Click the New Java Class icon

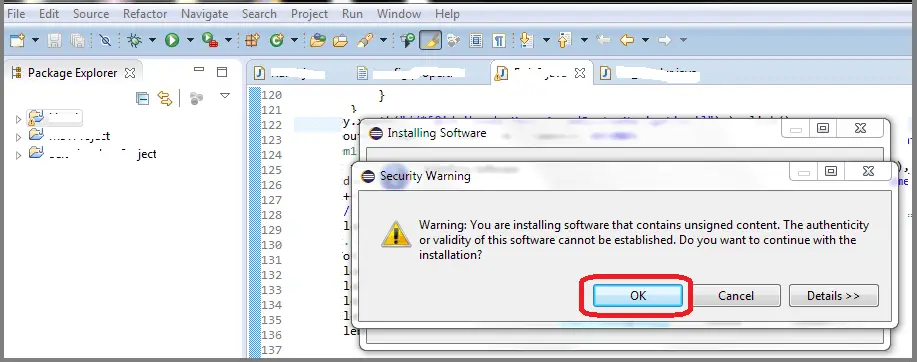click(x=276, y=40)
